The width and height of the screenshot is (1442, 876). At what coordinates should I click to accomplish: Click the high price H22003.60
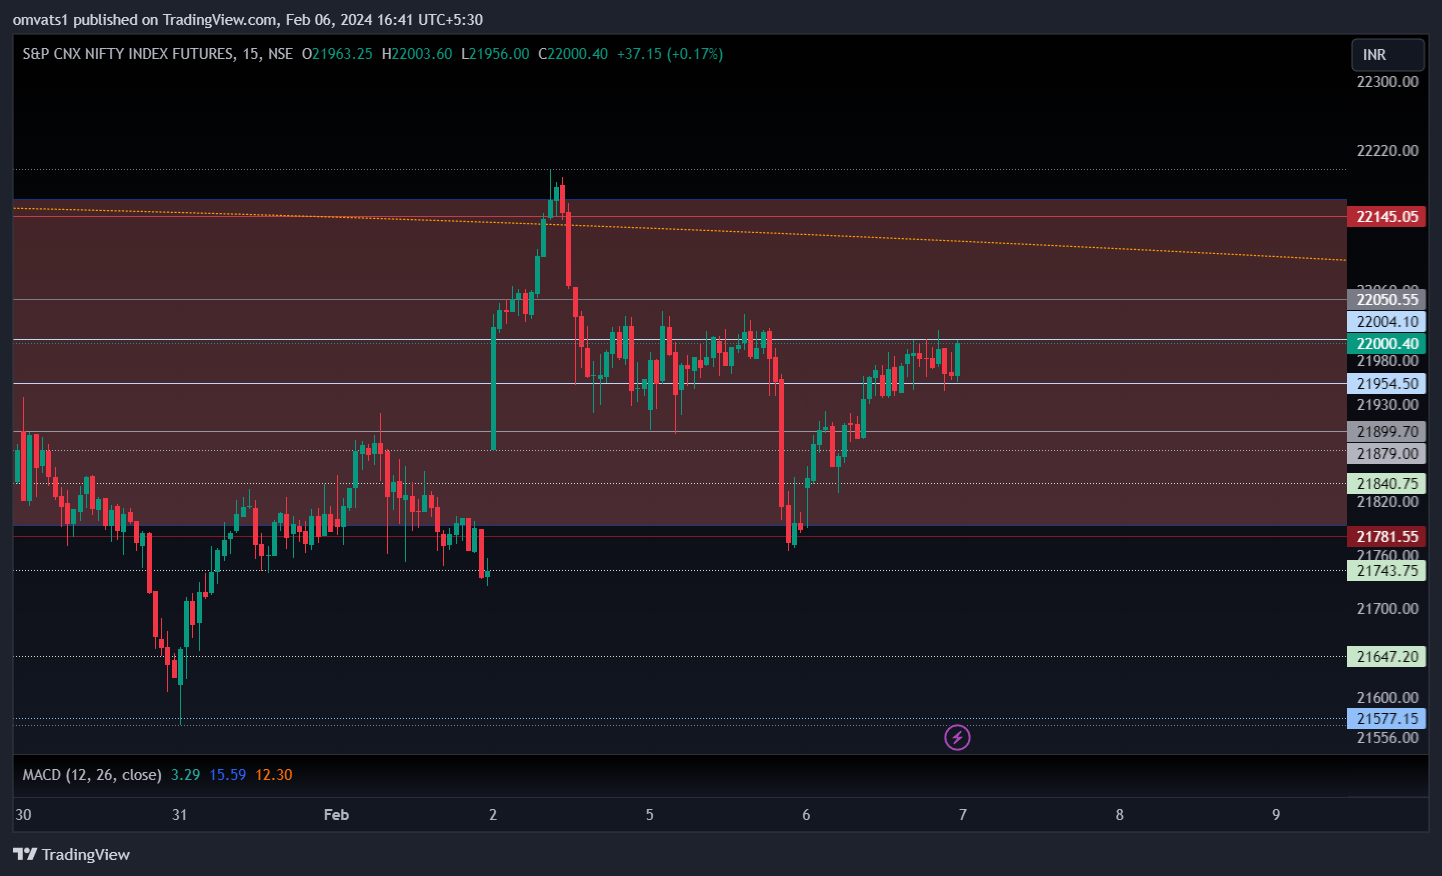[x=417, y=54]
